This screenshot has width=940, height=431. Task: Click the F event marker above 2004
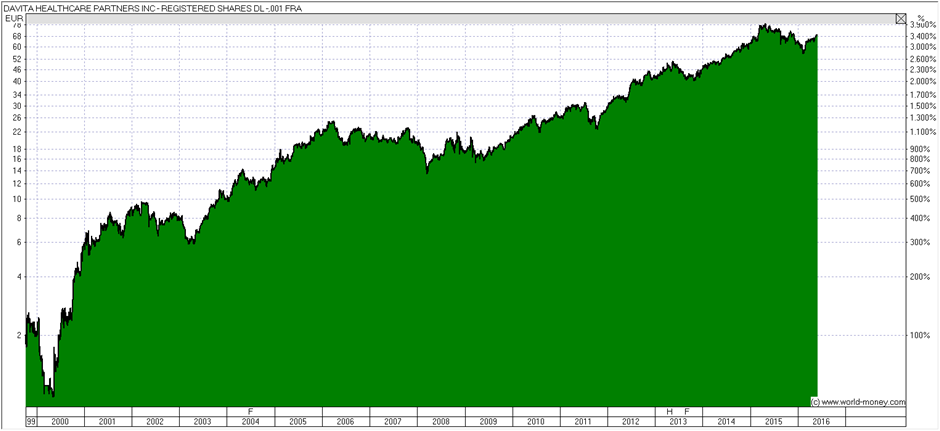251,412
